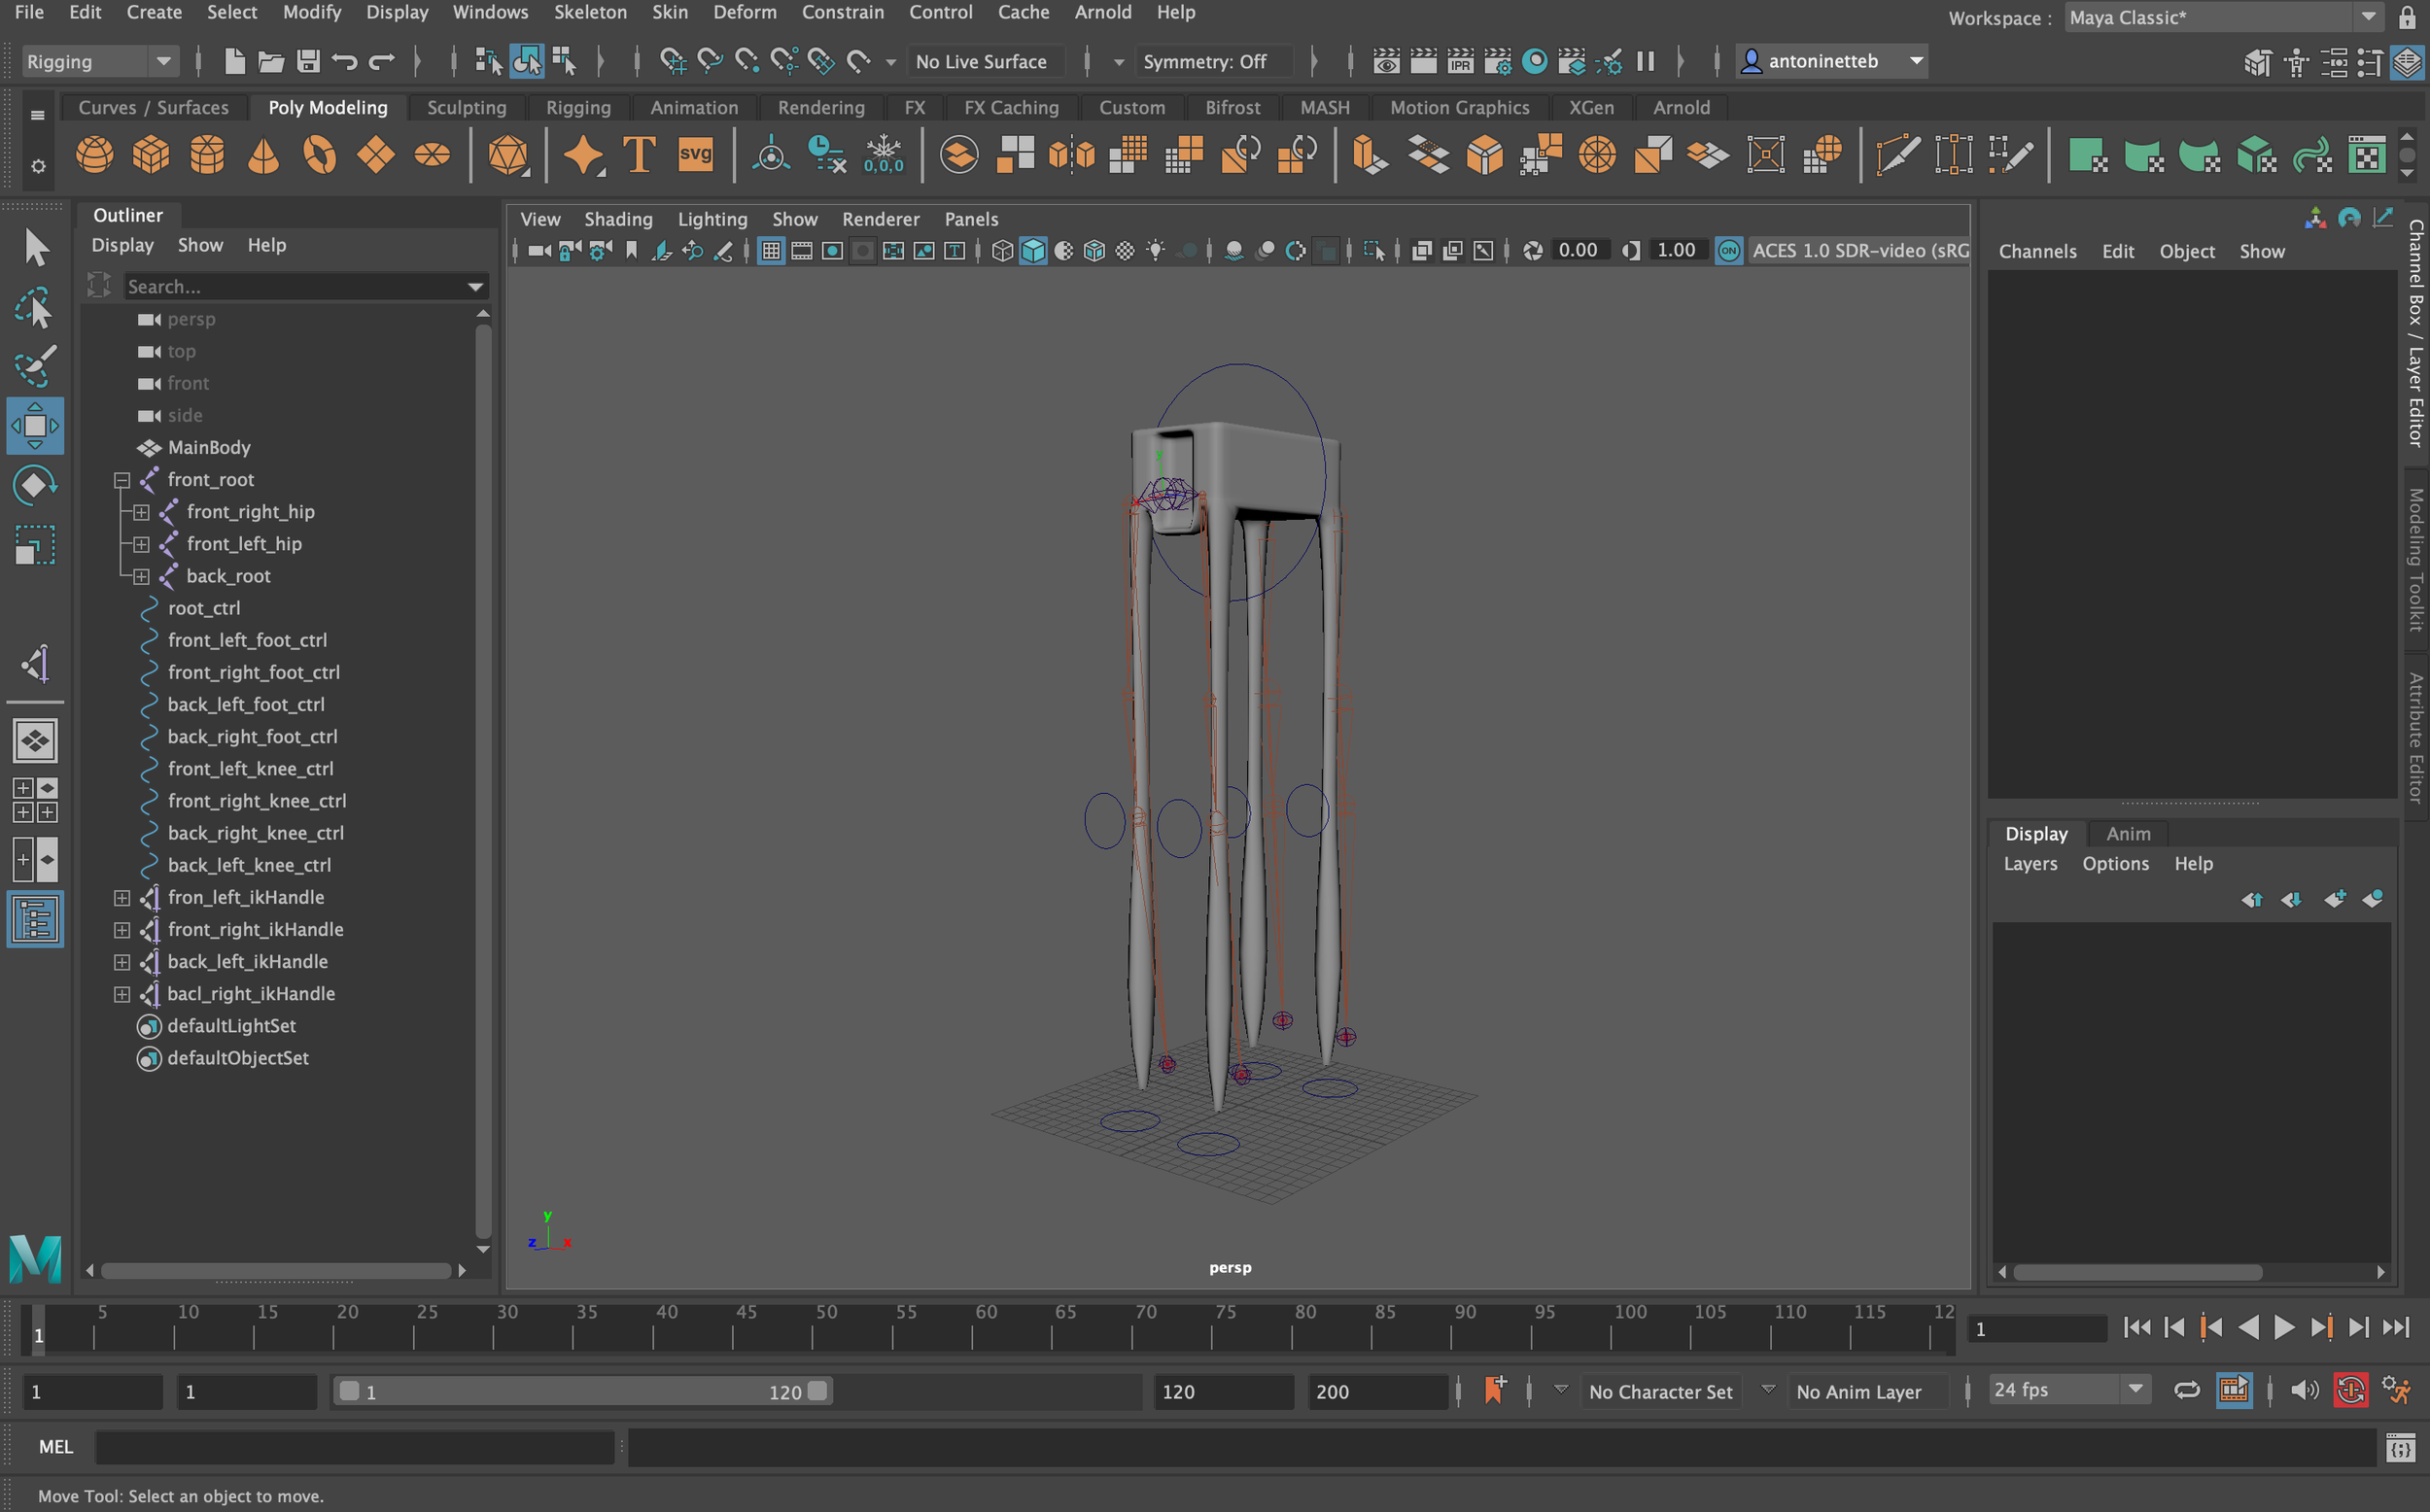Click the Symmetry: Off button
The width and height of the screenshot is (2430, 1512).
(x=1204, y=61)
